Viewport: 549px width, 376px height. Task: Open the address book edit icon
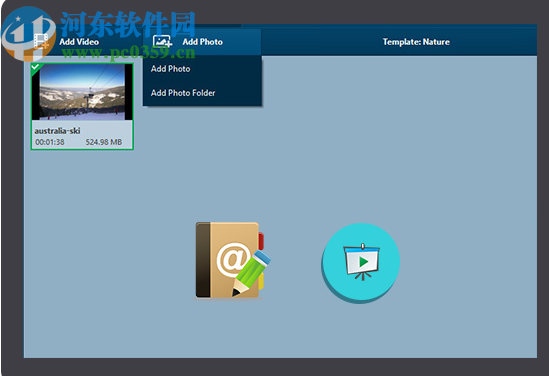232,260
